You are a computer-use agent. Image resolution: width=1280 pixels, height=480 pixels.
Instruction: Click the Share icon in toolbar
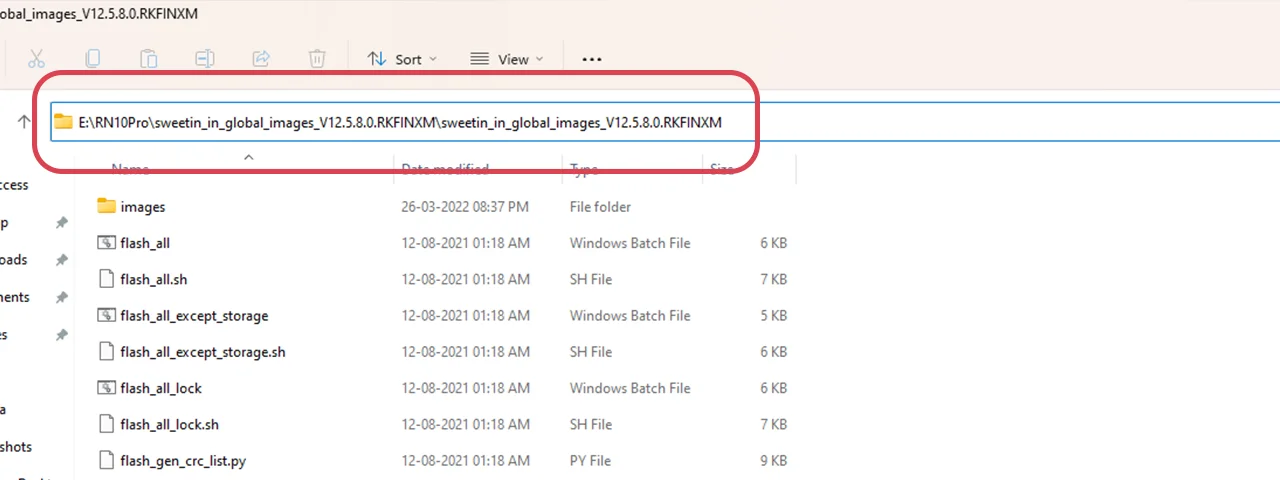(261, 59)
